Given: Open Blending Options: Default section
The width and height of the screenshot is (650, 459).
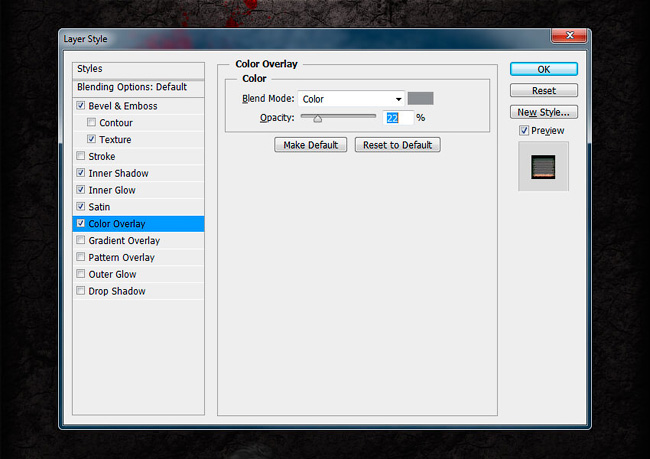Looking at the screenshot, I should pos(138,87).
